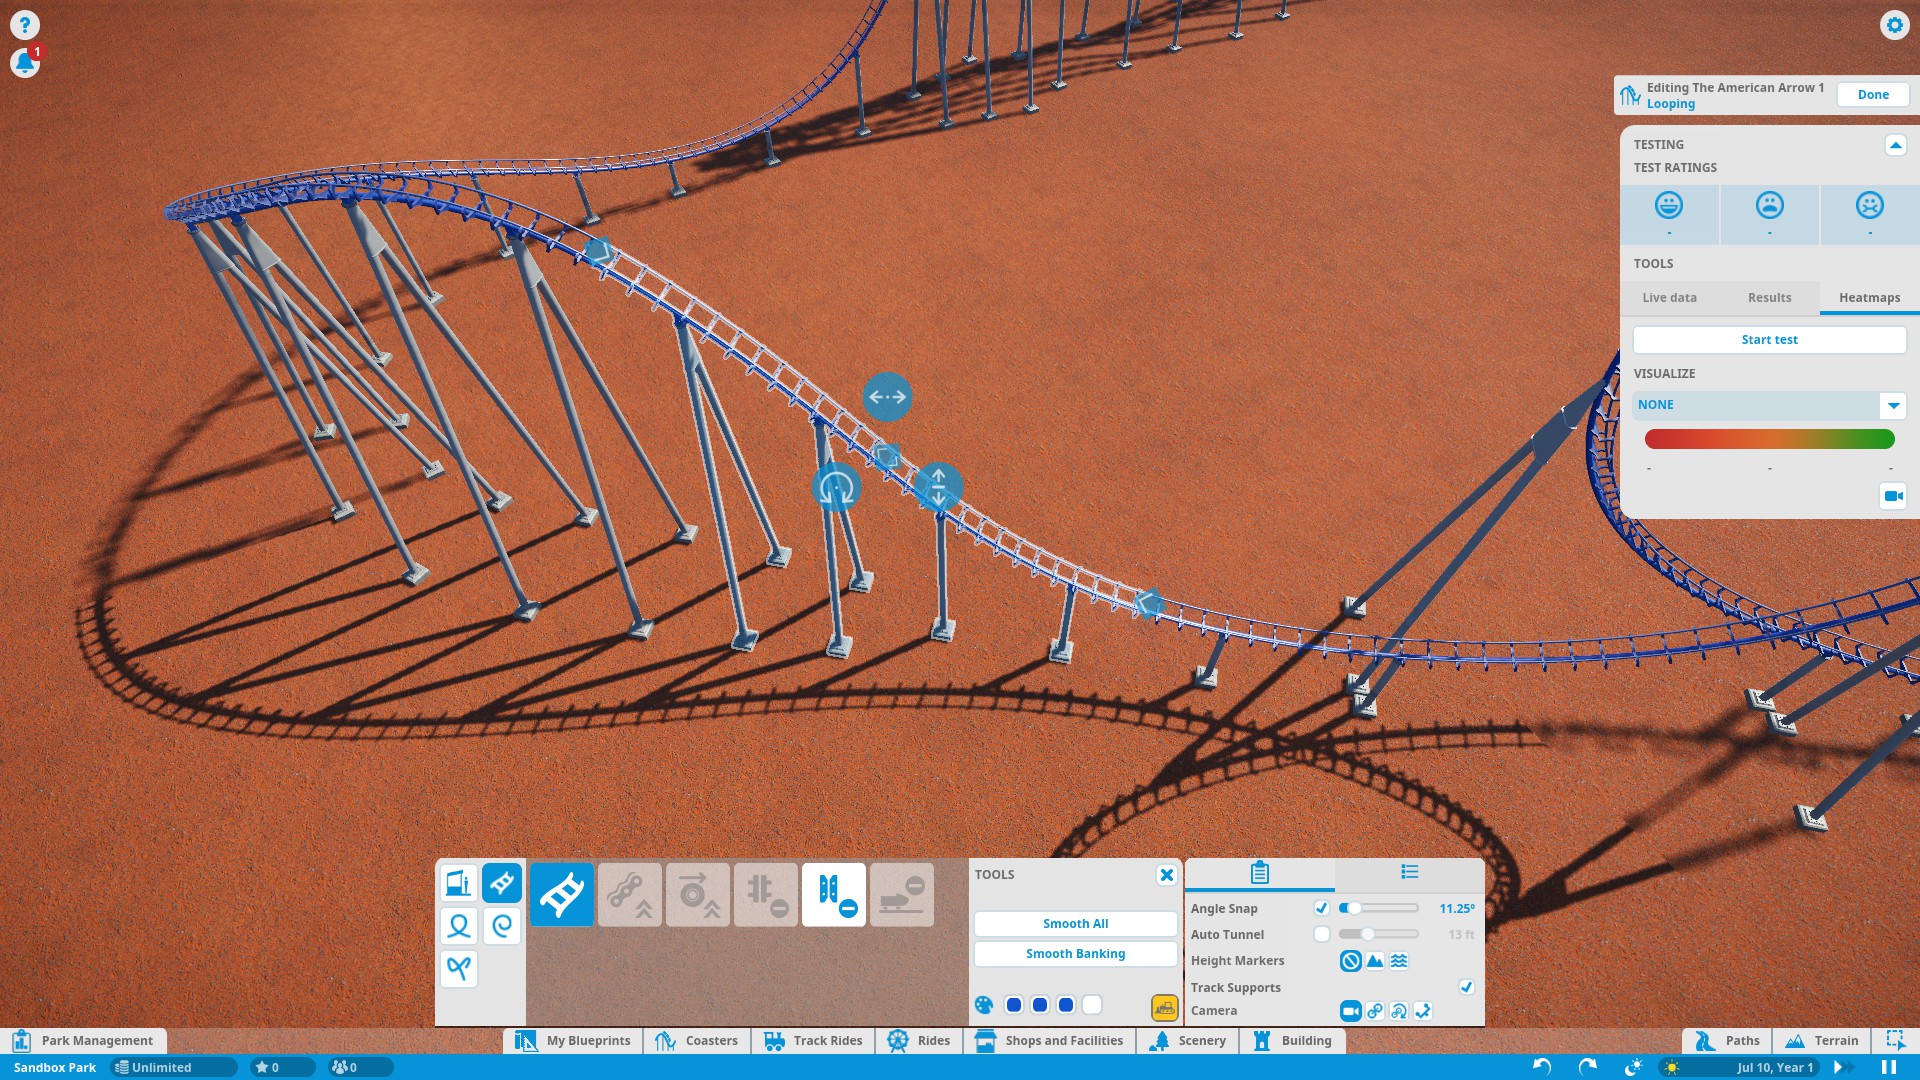Click the yellow bulldozer terrain icon
The width and height of the screenshot is (1920, 1080).
1164,1006
